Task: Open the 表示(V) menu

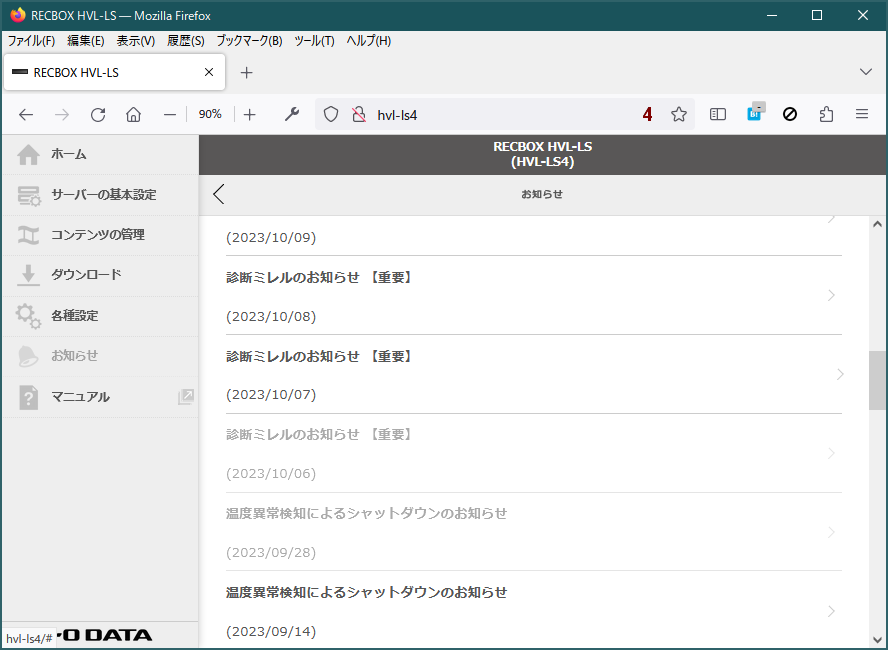Action: [x=135, y=41]
